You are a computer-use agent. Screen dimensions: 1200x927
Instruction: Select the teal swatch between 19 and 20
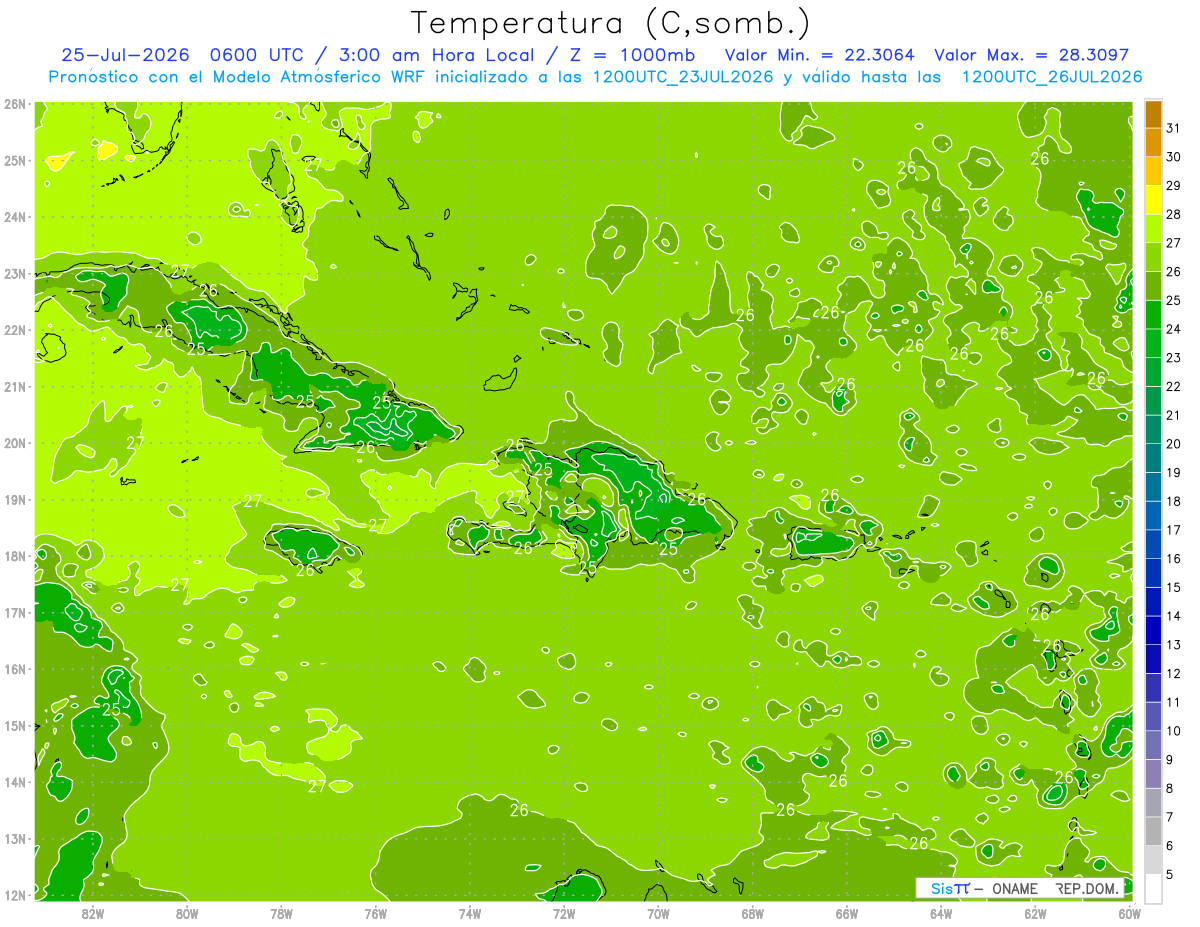[x=1153, y=458]
